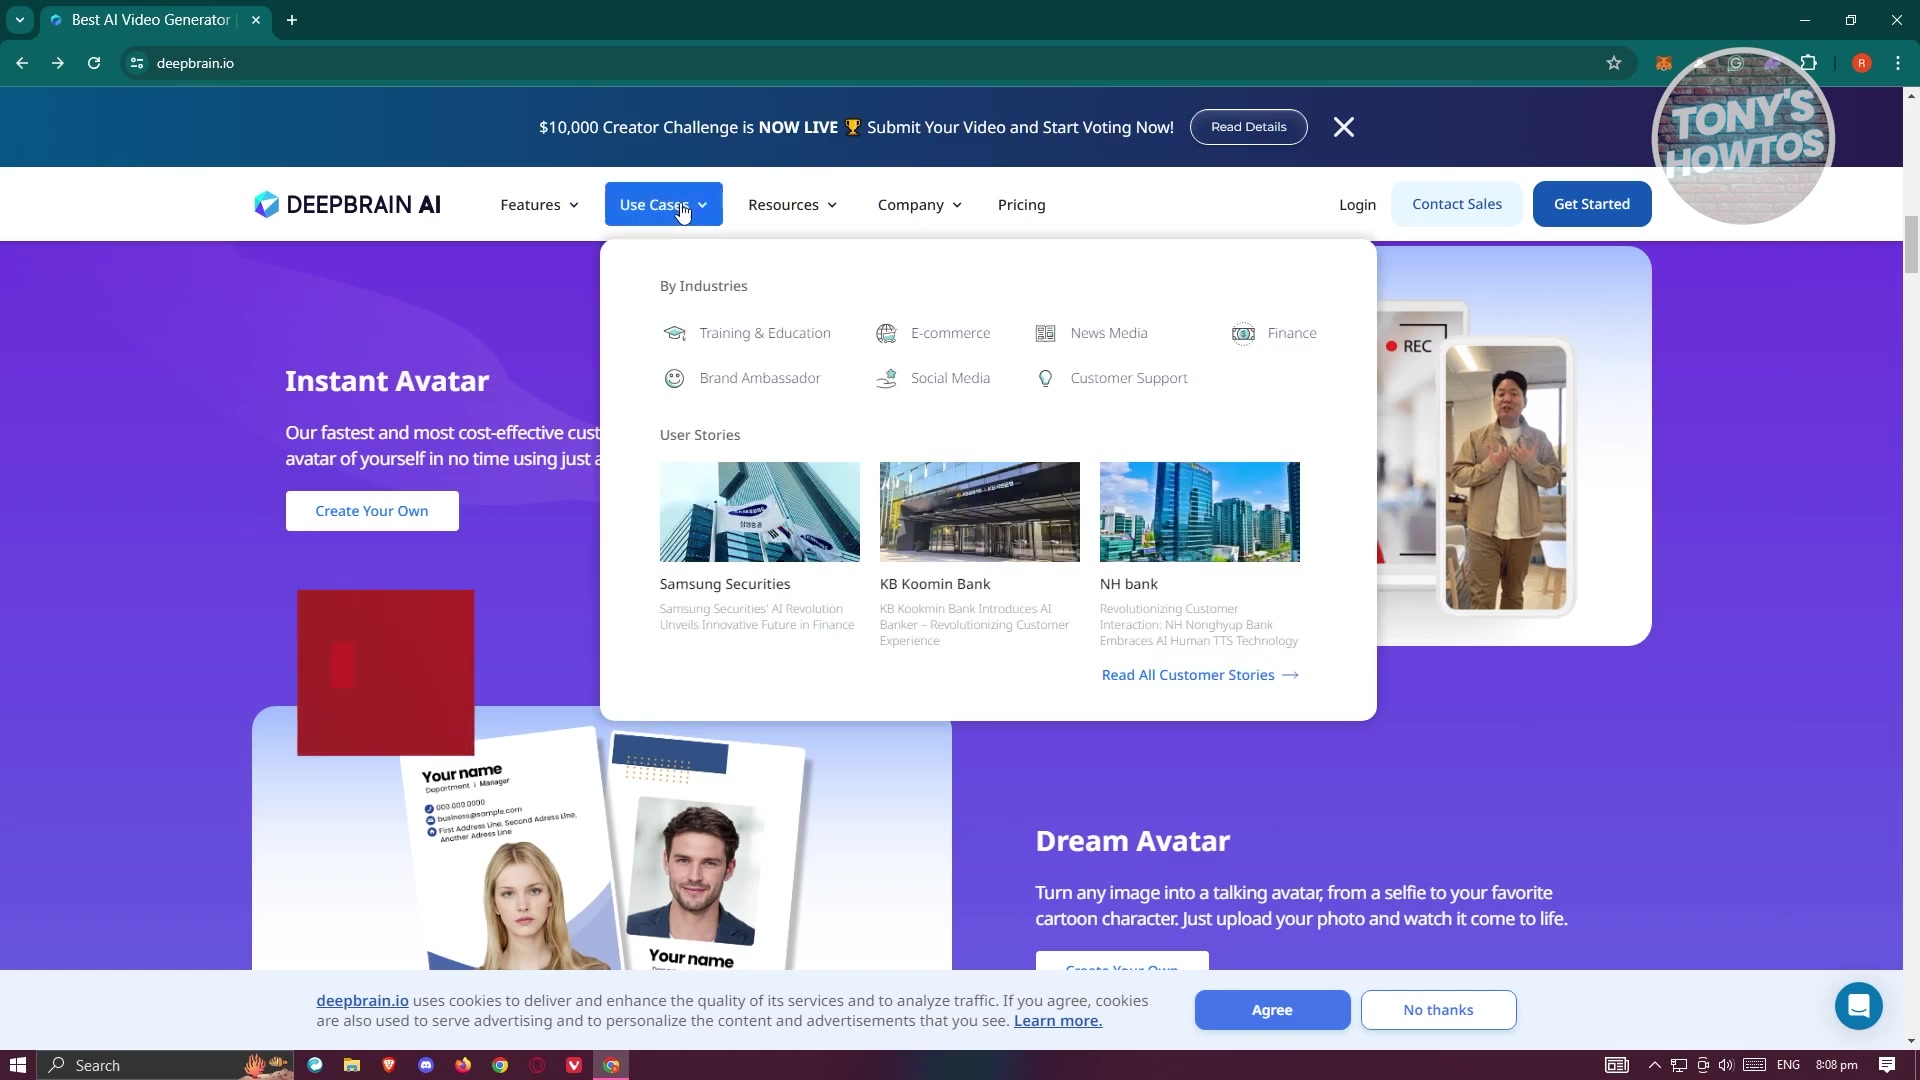Launch Firefox from the taskbar
1920x1080 pixels.
[x=463, y=1065]
